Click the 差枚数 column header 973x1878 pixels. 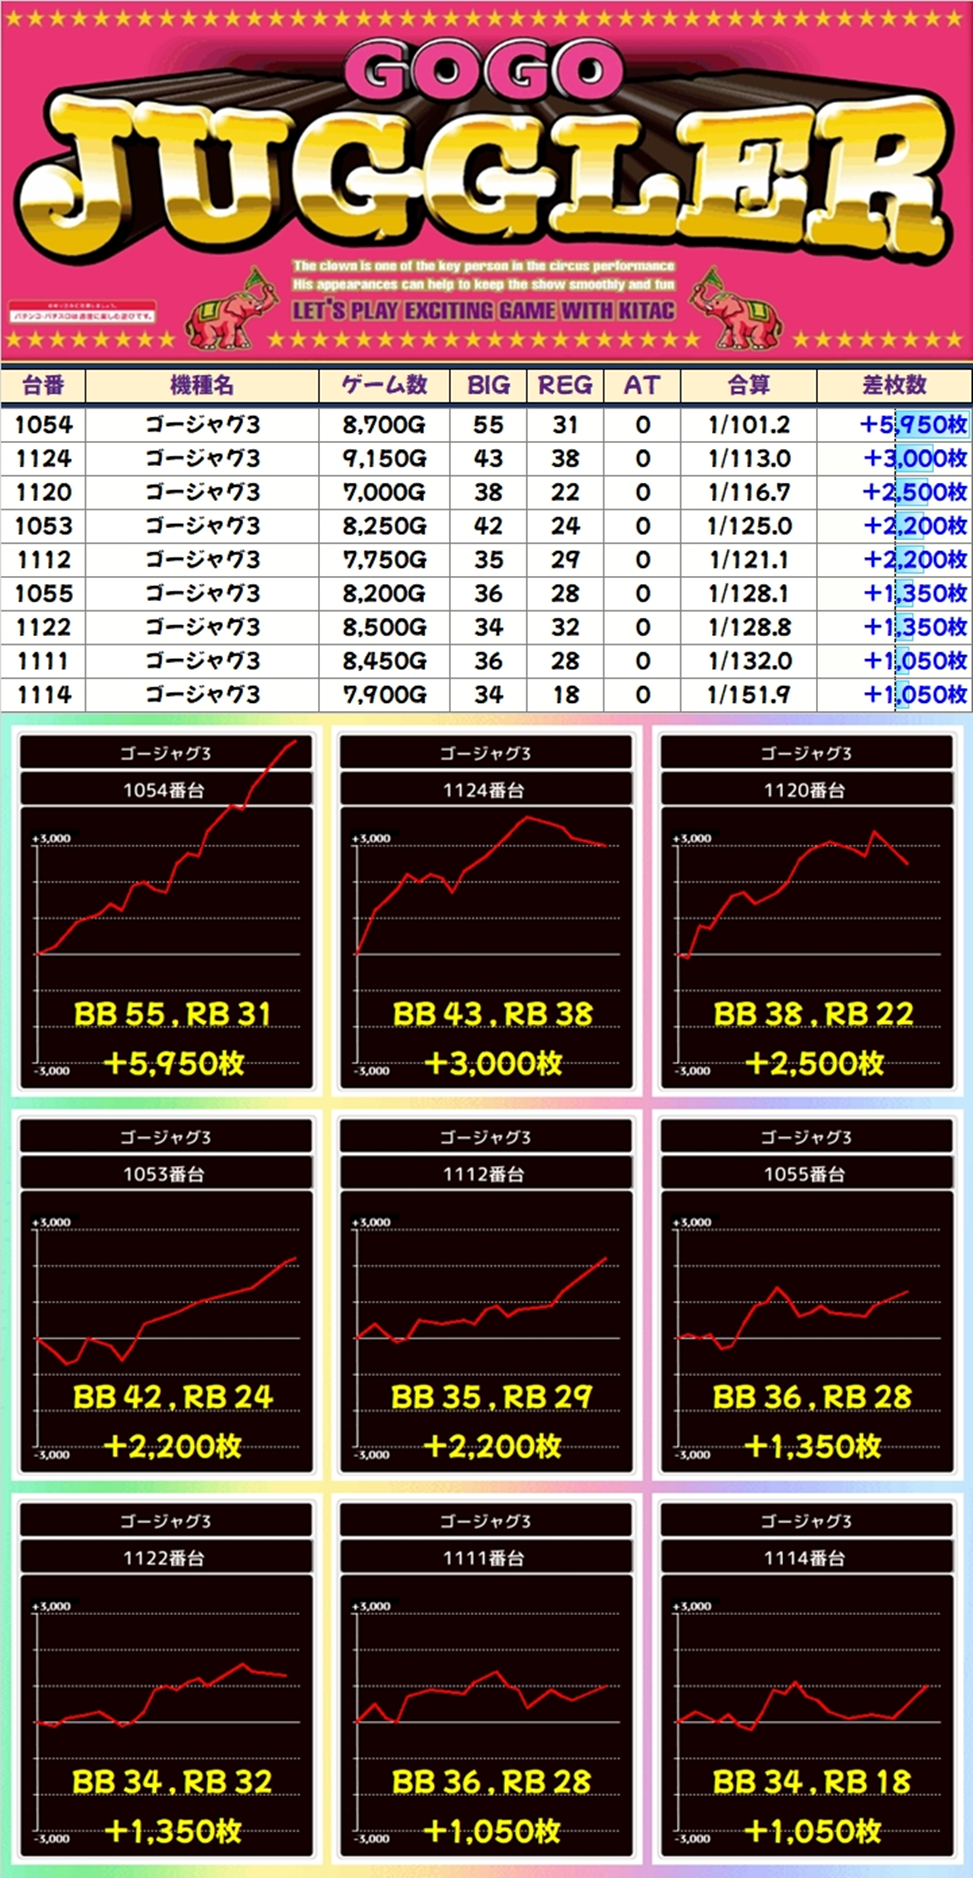pos(894,385)
